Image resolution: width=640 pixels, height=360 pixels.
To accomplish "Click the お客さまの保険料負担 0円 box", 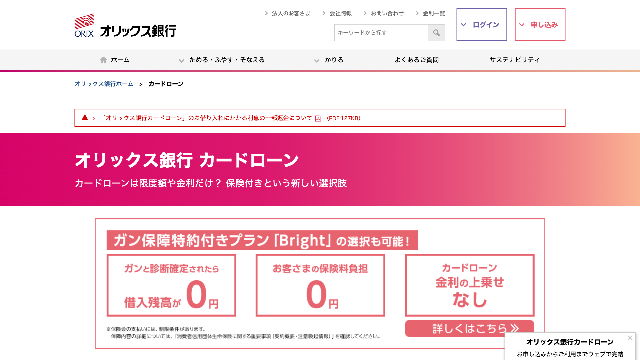I will click(x=320, y=285).
